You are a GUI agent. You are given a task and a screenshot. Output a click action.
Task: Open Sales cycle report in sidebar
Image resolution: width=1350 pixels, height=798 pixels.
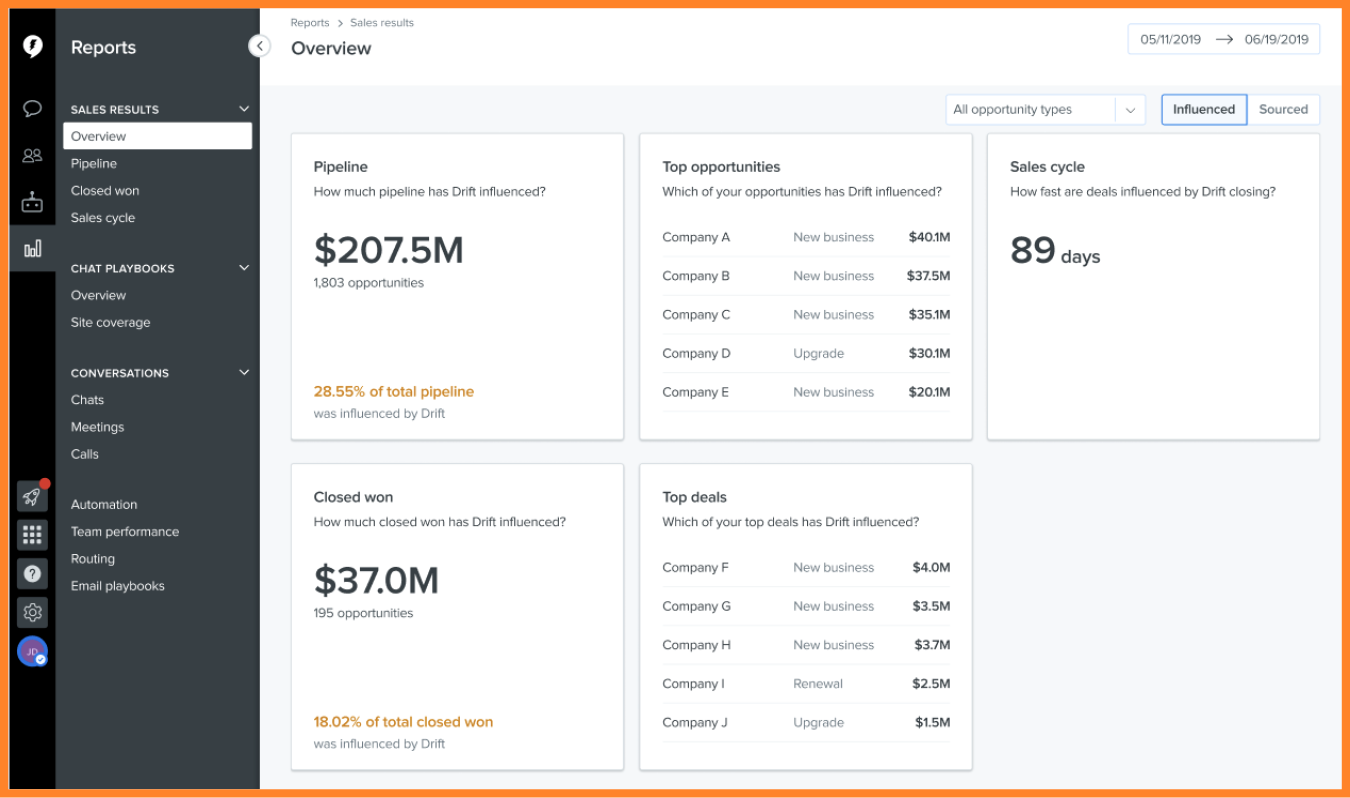click(103, 218)
